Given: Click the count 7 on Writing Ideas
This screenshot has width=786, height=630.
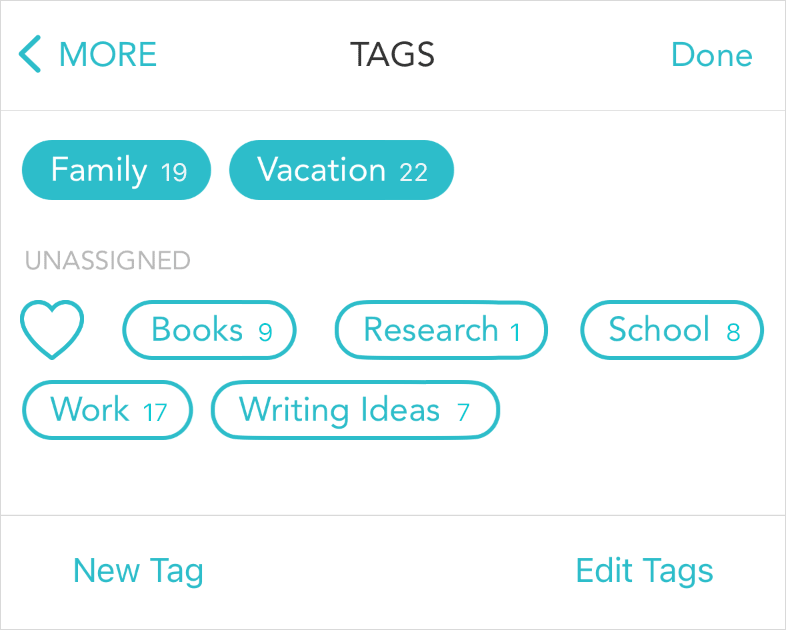Looking at the screenshot, I should pos(463,412).
